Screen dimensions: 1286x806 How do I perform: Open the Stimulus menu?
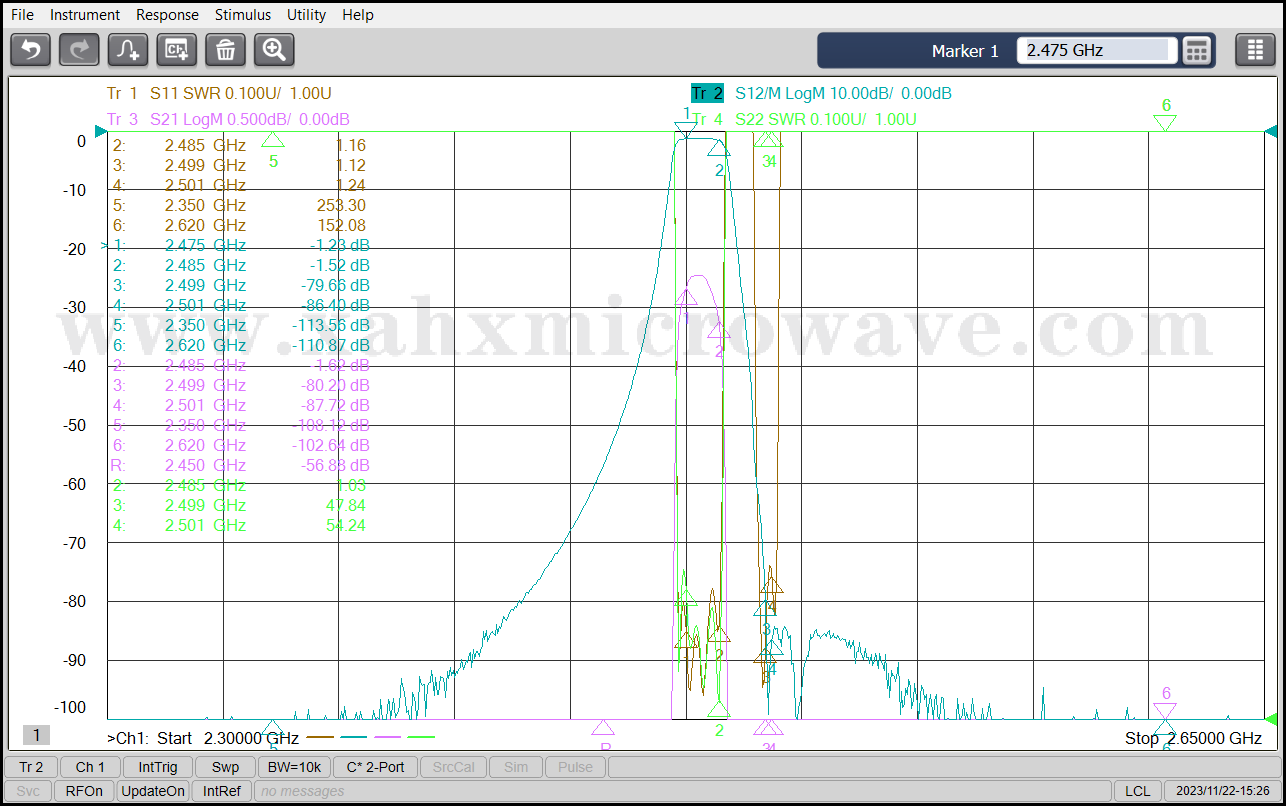coord(243,15)
